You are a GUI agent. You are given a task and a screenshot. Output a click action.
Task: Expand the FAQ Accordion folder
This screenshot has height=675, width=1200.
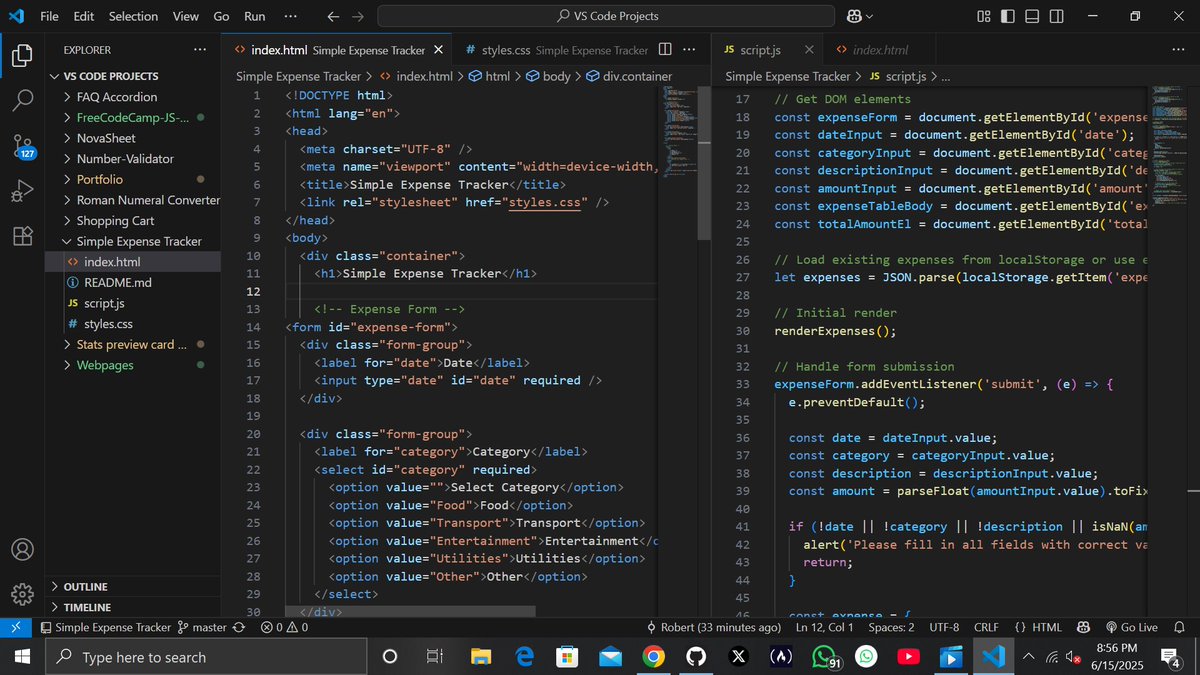coord(133,97)
